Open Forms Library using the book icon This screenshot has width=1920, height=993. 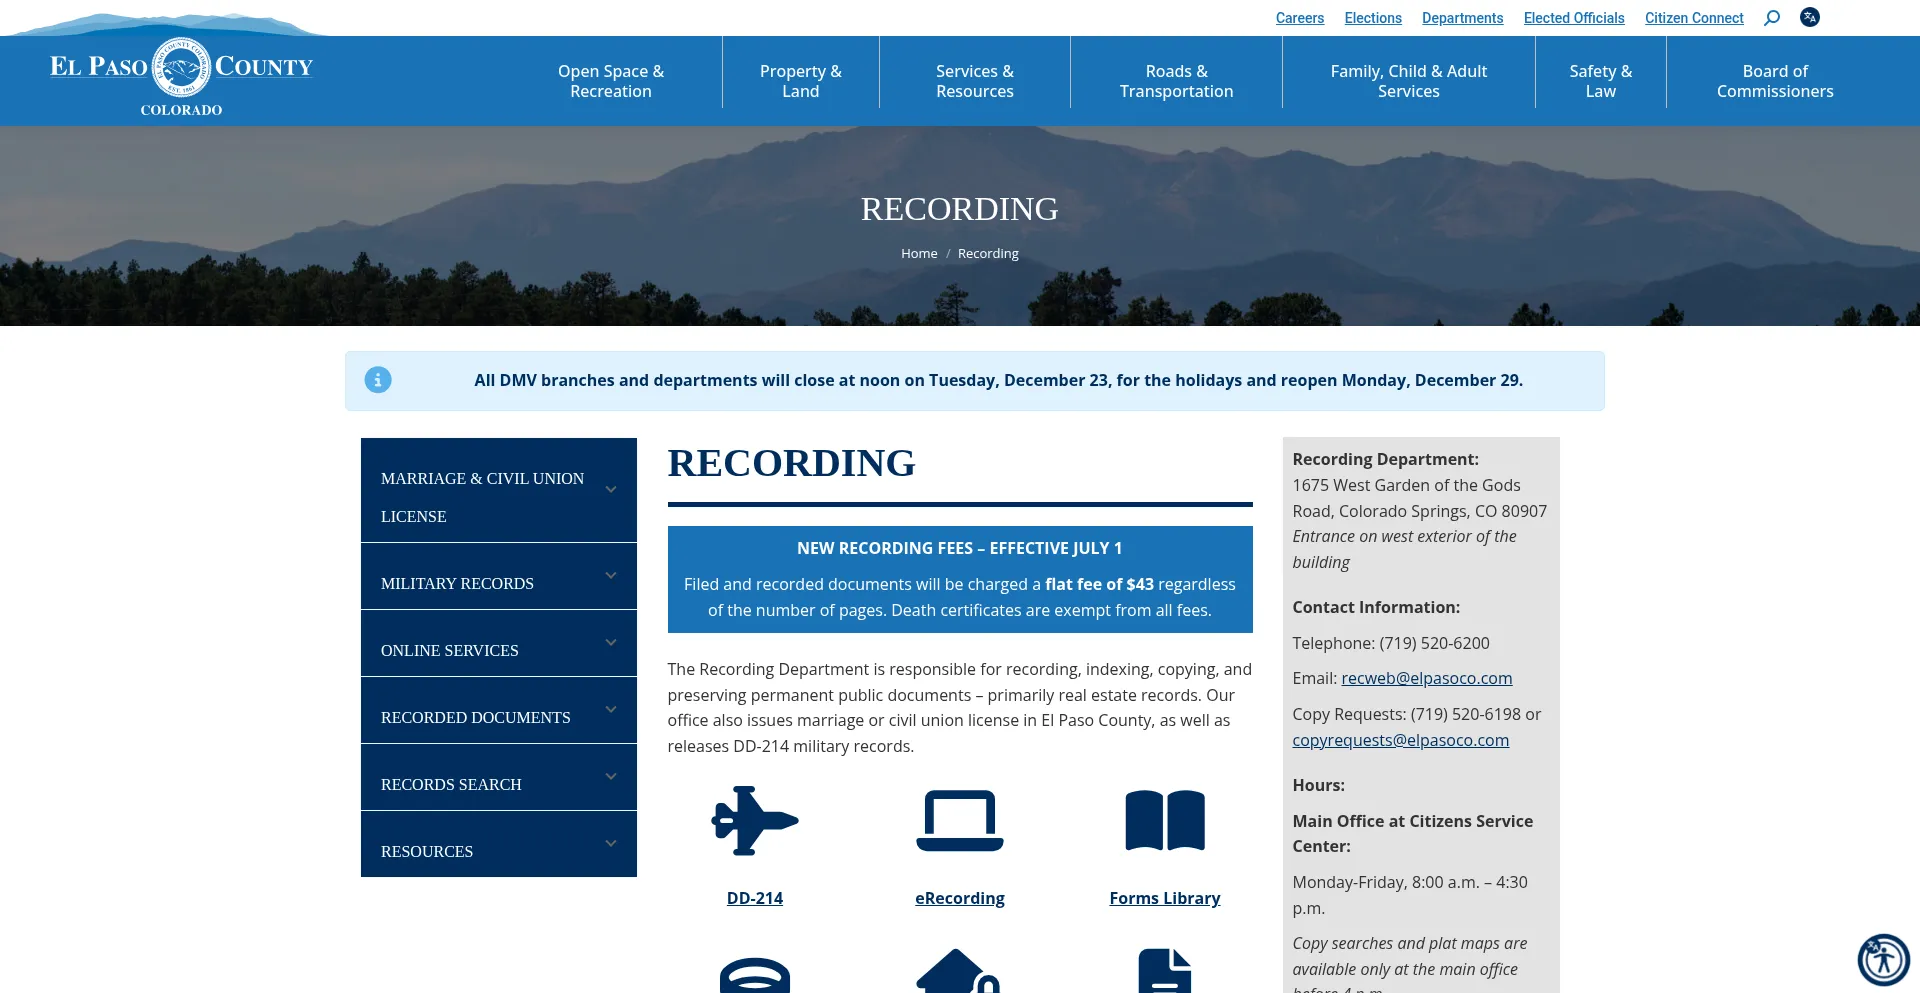click(x=1164, y=821)
